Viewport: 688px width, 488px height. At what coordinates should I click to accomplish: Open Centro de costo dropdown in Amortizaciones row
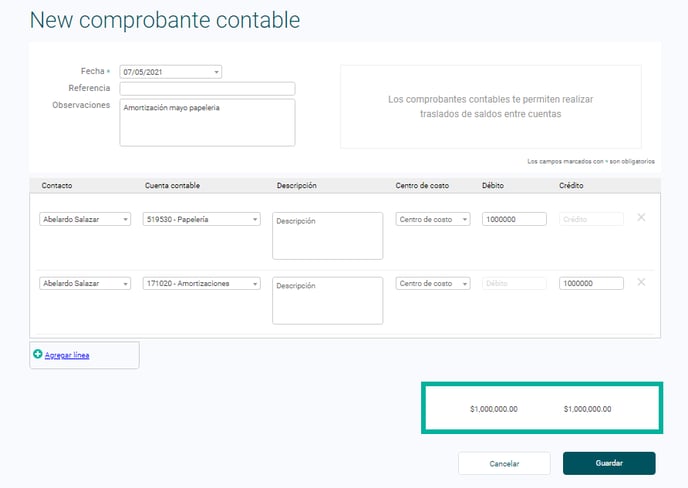point(433,283)
